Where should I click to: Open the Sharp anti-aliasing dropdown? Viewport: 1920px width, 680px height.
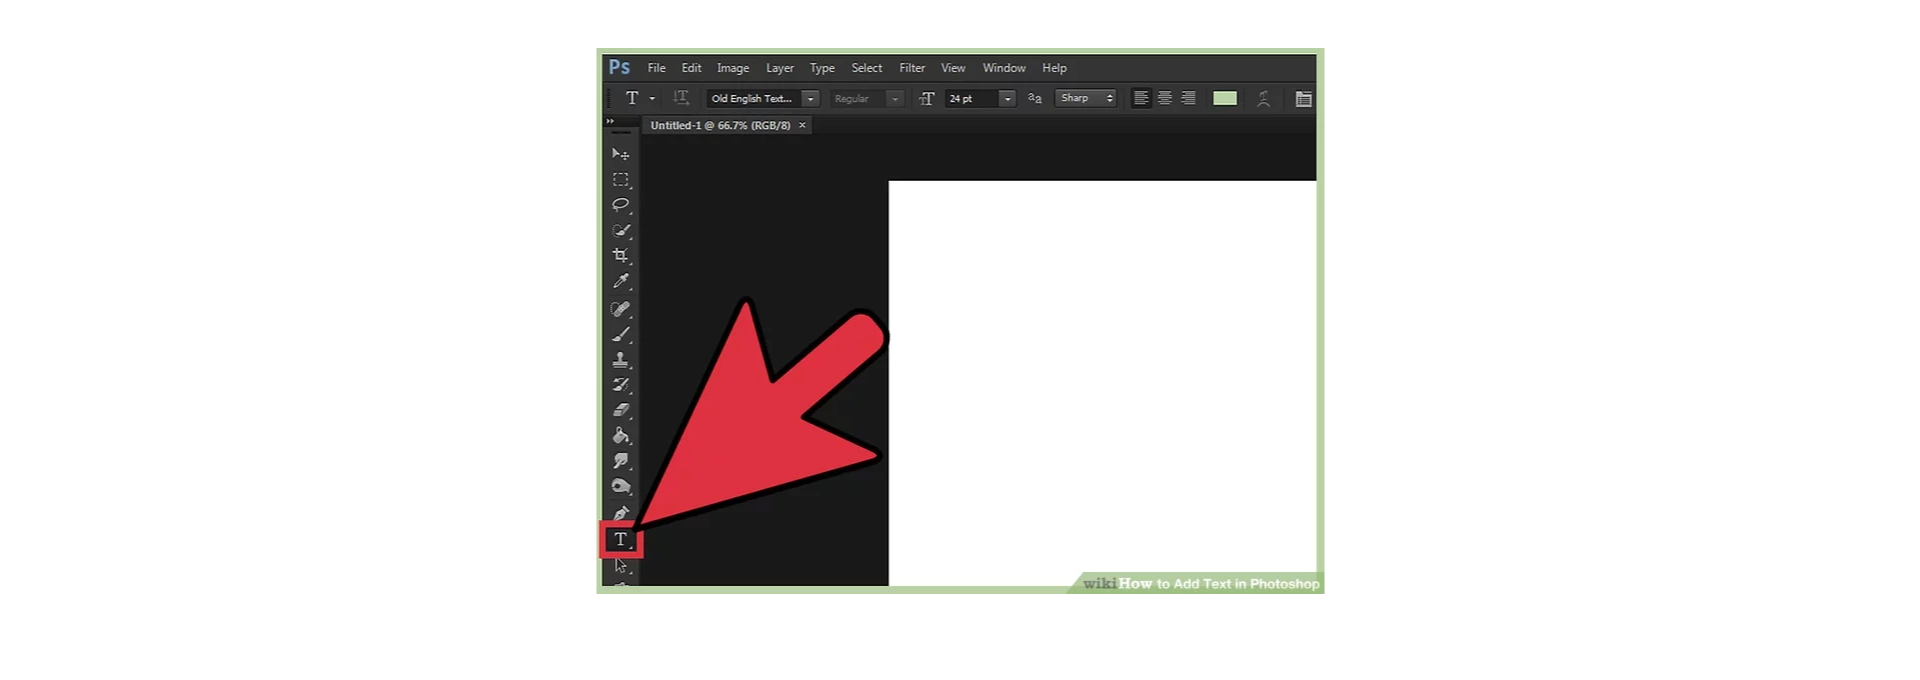coord(1086,98)
